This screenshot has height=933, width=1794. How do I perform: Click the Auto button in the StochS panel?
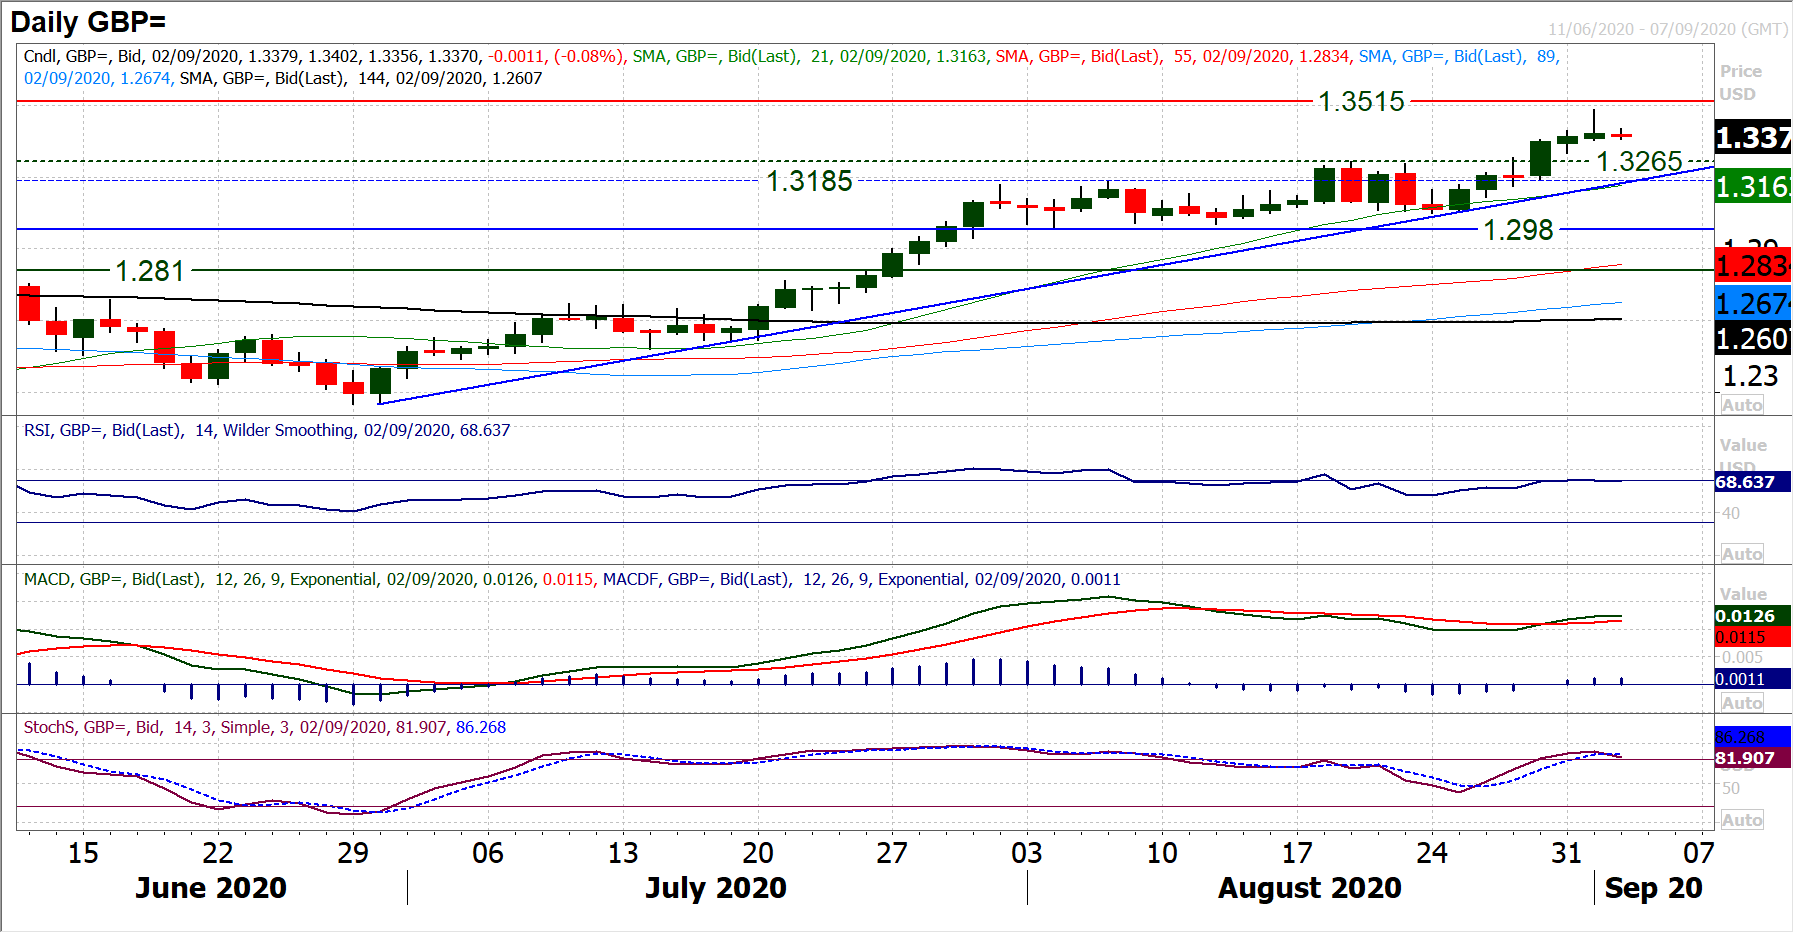[1741, 820]
